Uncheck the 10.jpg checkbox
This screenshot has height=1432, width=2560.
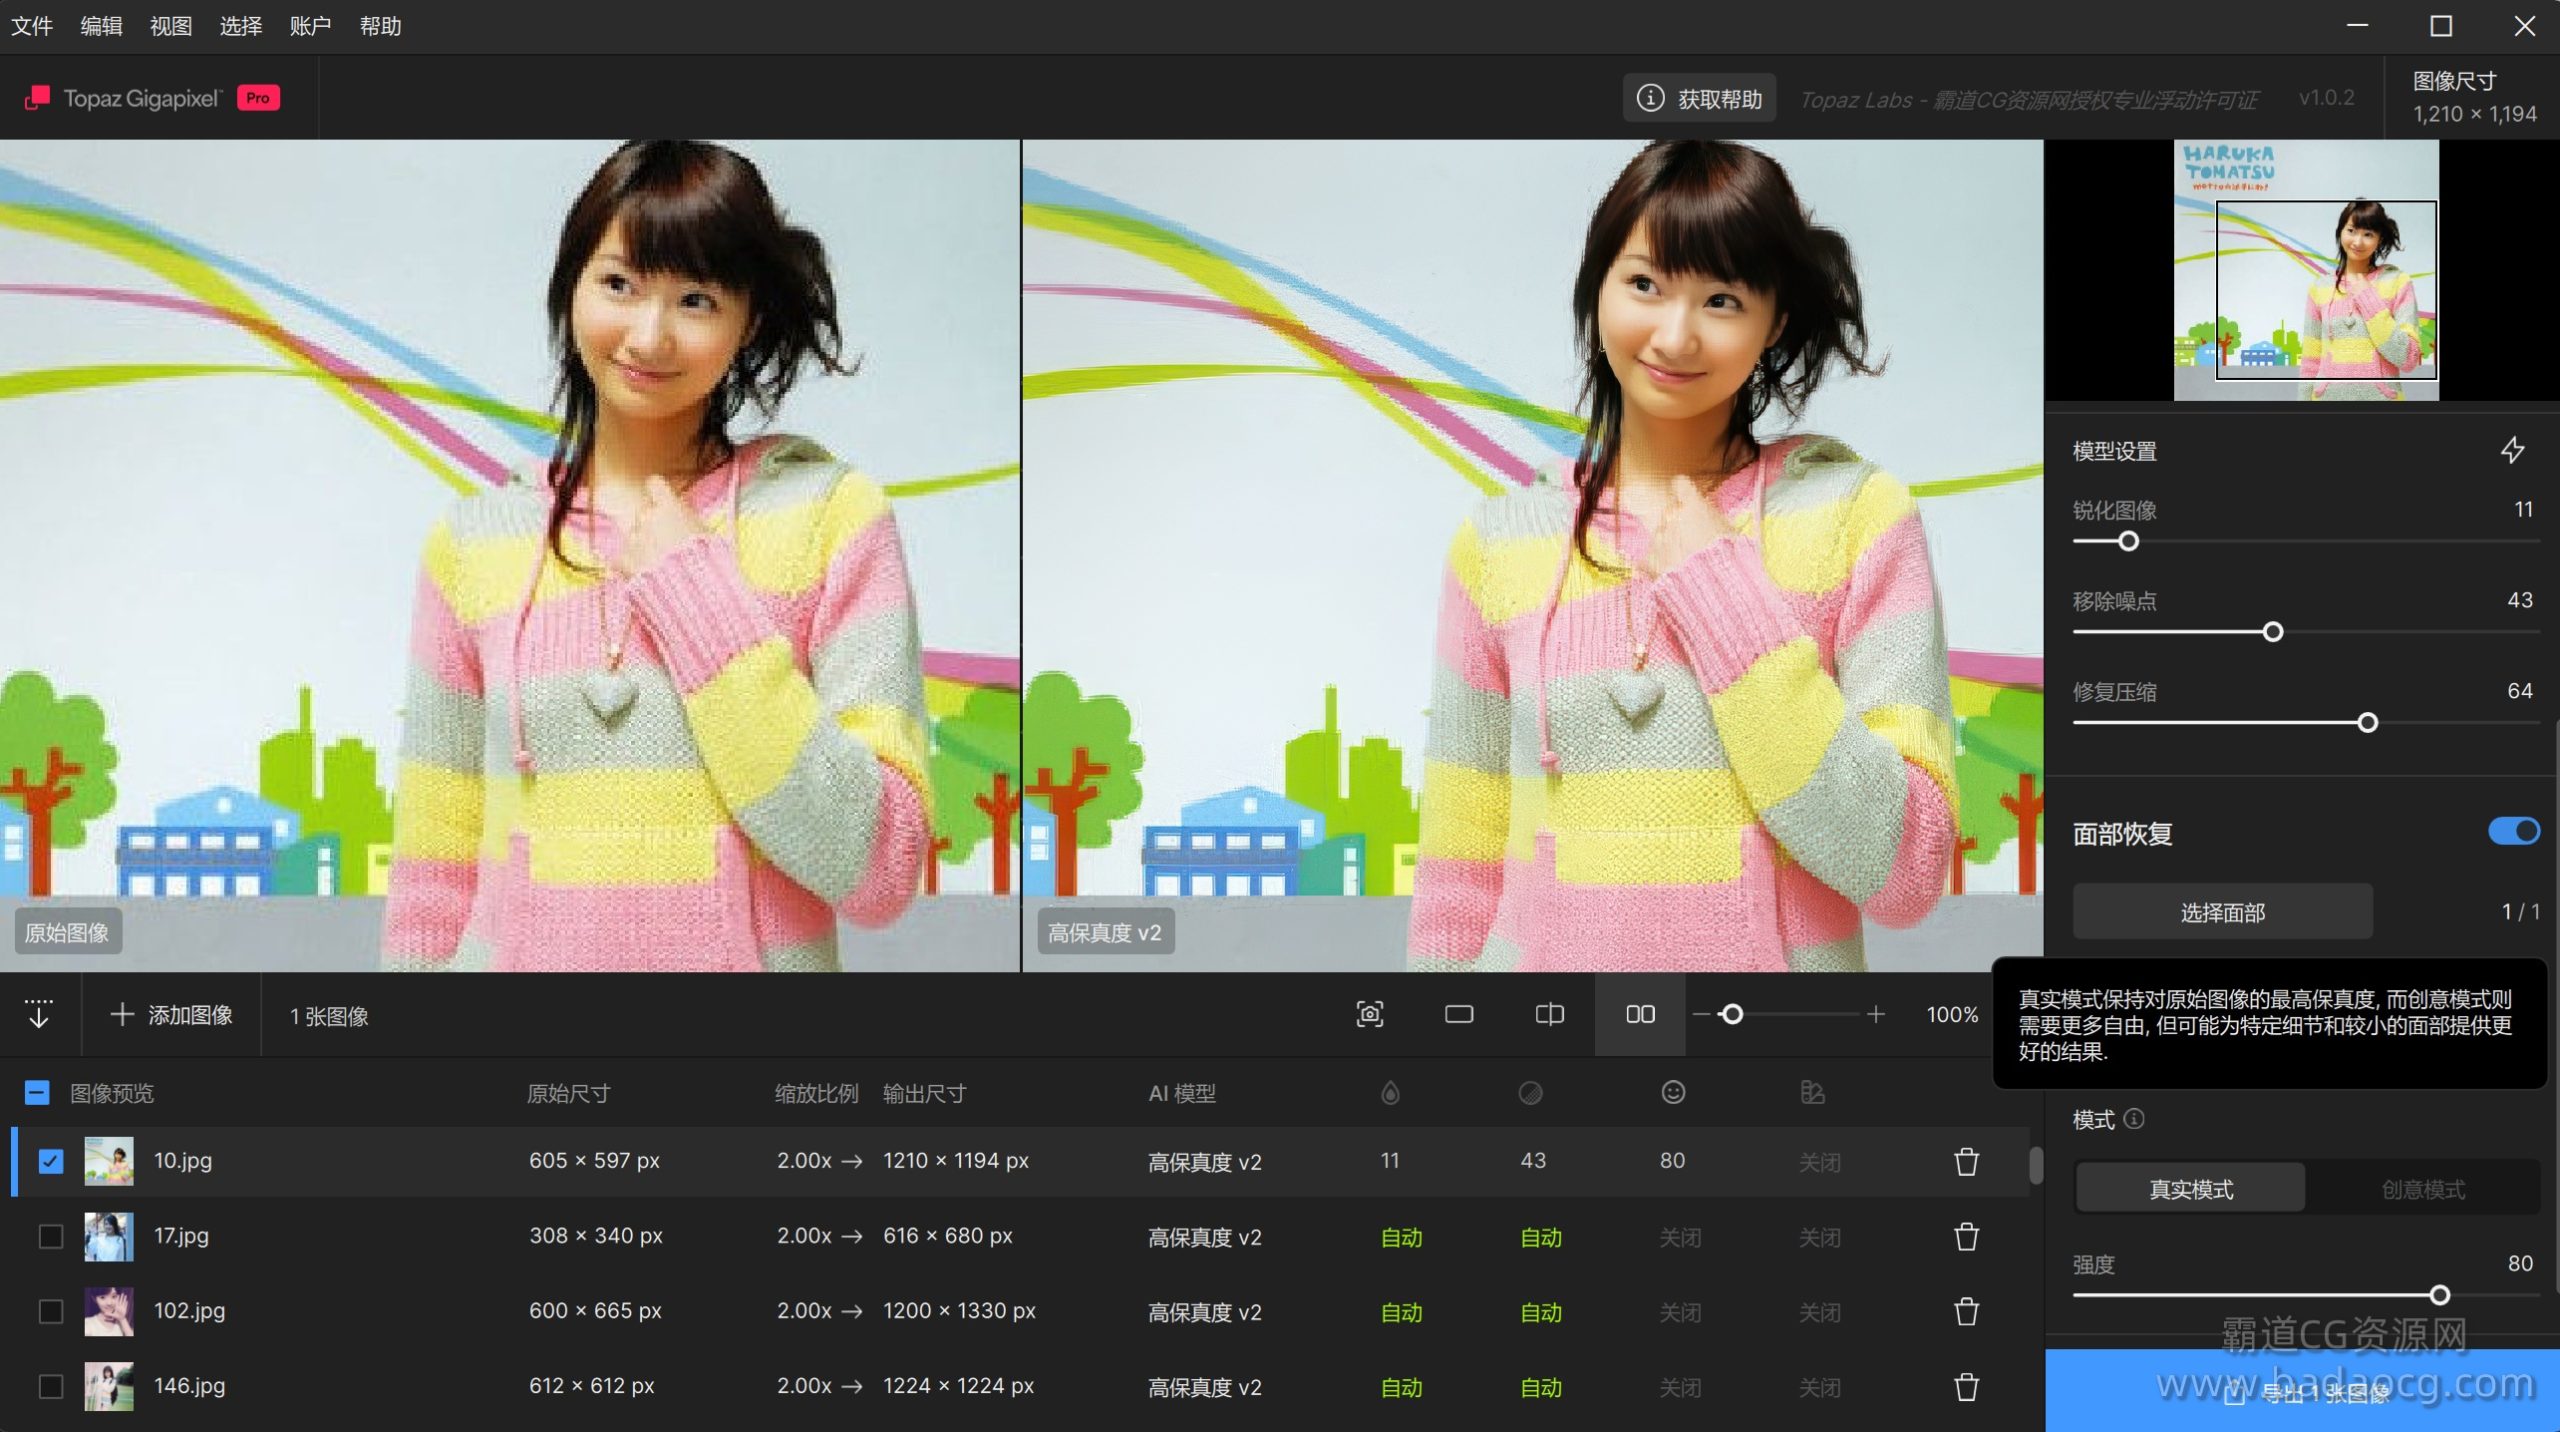click(50, 1161)
